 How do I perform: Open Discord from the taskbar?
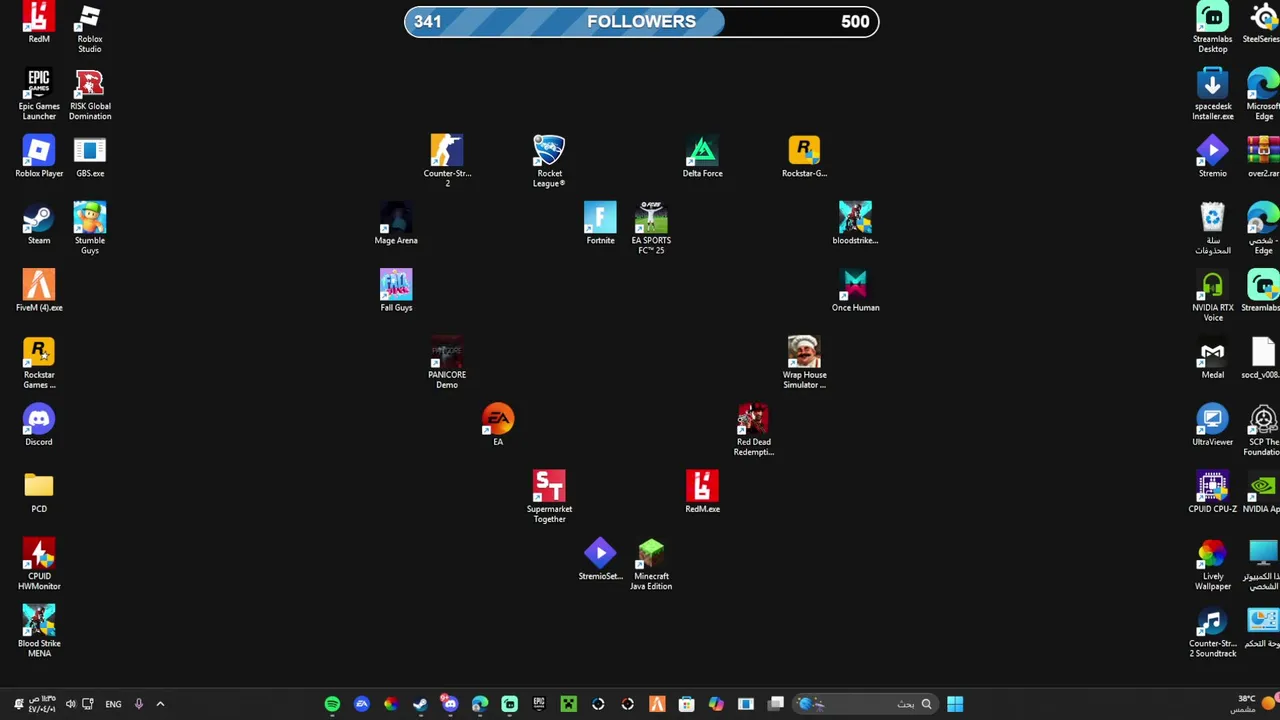[x=450, y=704]
